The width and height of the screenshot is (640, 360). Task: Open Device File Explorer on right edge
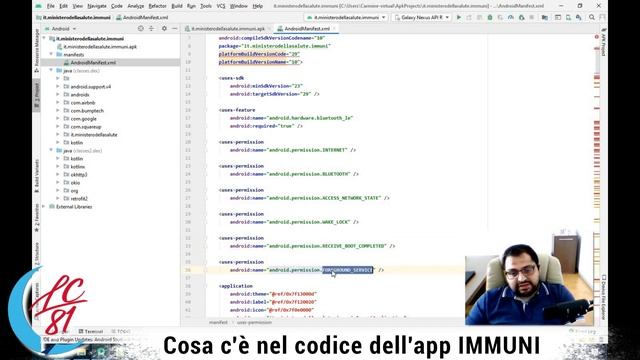(x=603, y=297)
